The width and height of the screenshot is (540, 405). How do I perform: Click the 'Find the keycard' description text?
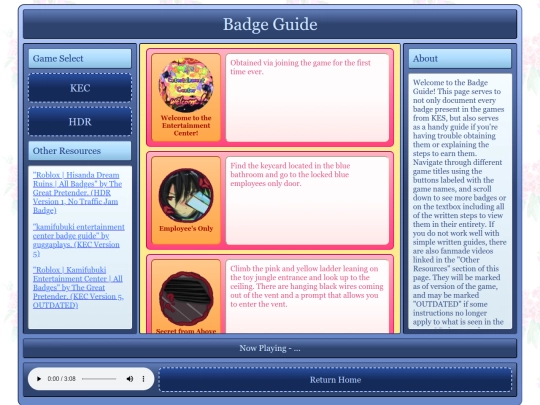tap(290, 174)
